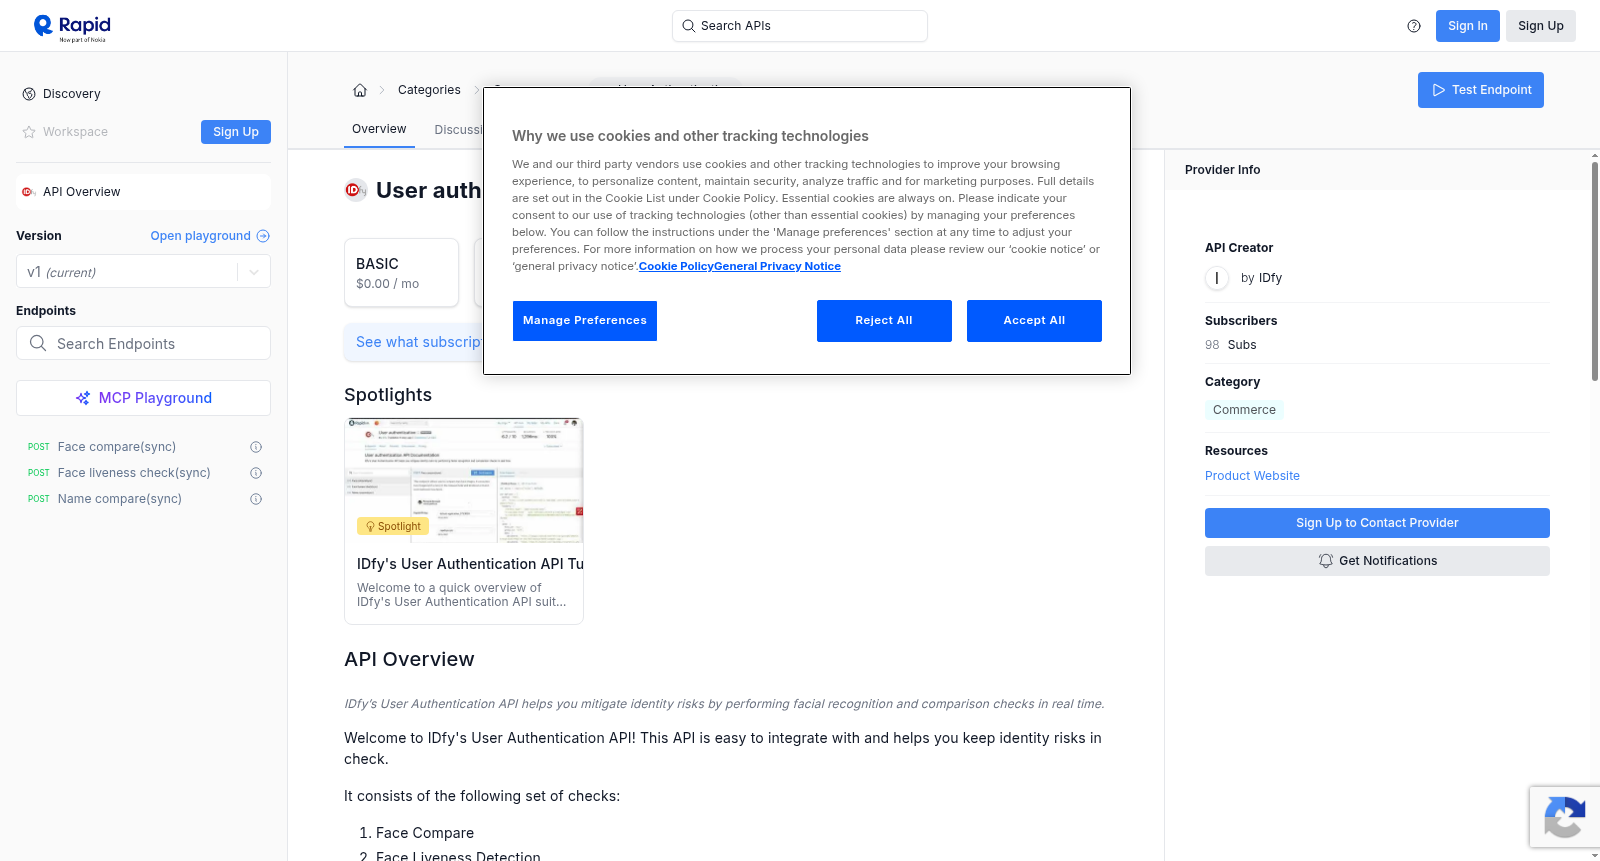Select Name compare(sync) endpoint
Viewport: 1600px width, 861px height.
point(120,499)
